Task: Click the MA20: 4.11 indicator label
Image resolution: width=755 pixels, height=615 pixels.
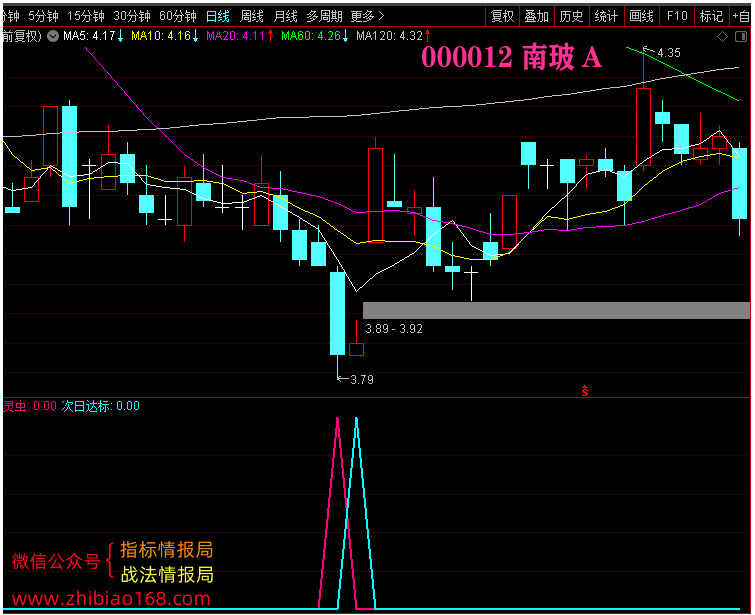Action: pyautogui.click(x=240, y=36)
